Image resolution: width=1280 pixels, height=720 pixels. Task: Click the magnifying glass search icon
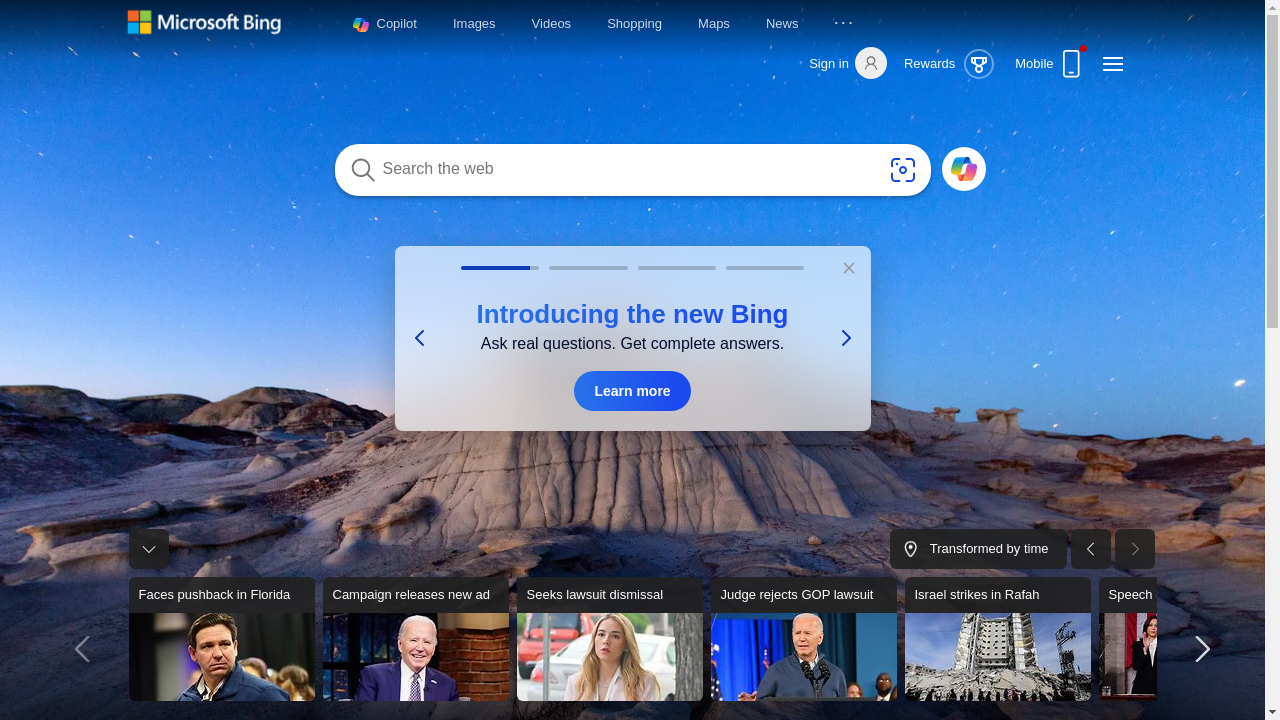362,170
